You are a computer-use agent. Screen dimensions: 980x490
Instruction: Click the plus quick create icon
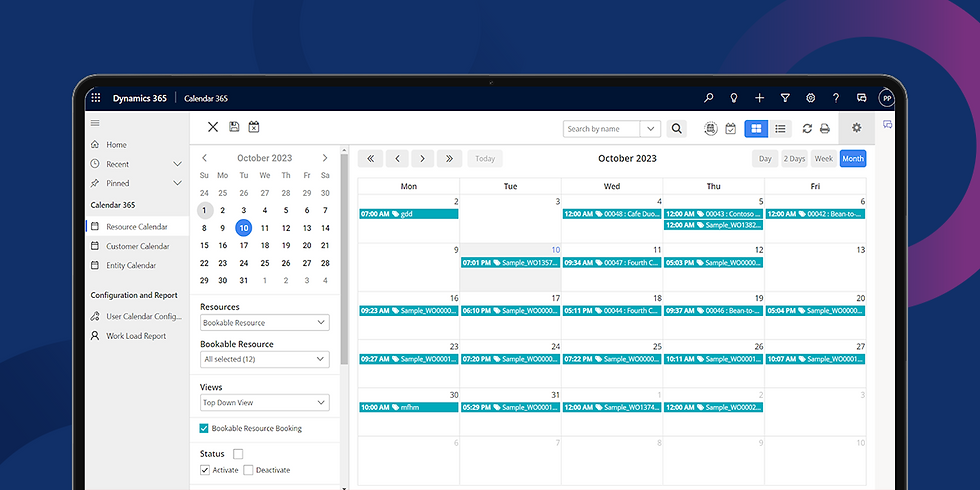[x=759, y=98]
